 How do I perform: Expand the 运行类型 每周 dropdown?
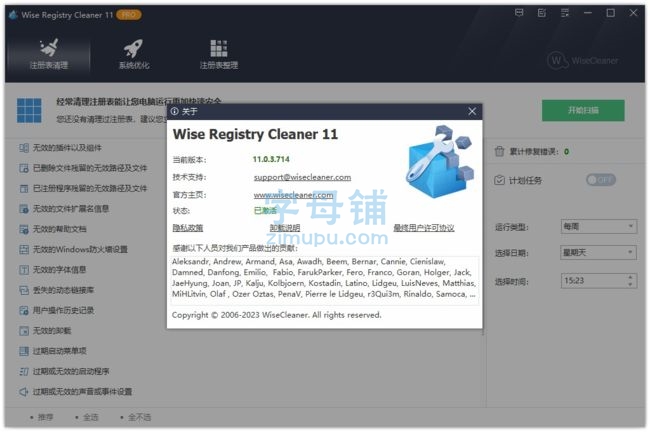point(599,226)
